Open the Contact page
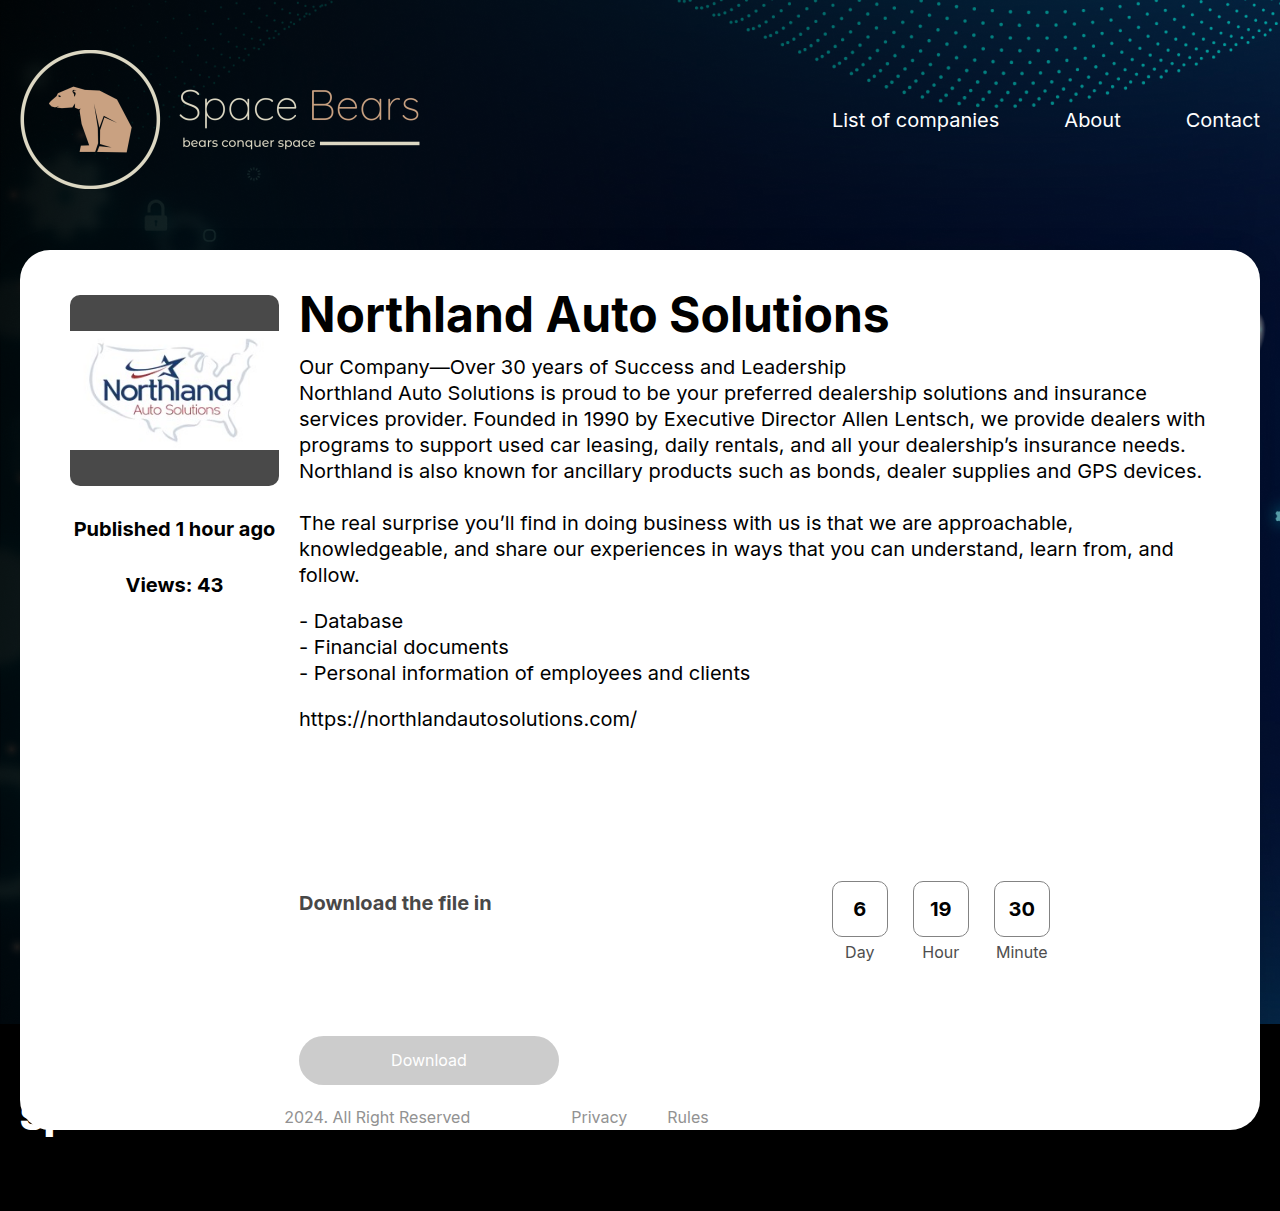The image size is (1280, 1211). (x=1222, y=120)
